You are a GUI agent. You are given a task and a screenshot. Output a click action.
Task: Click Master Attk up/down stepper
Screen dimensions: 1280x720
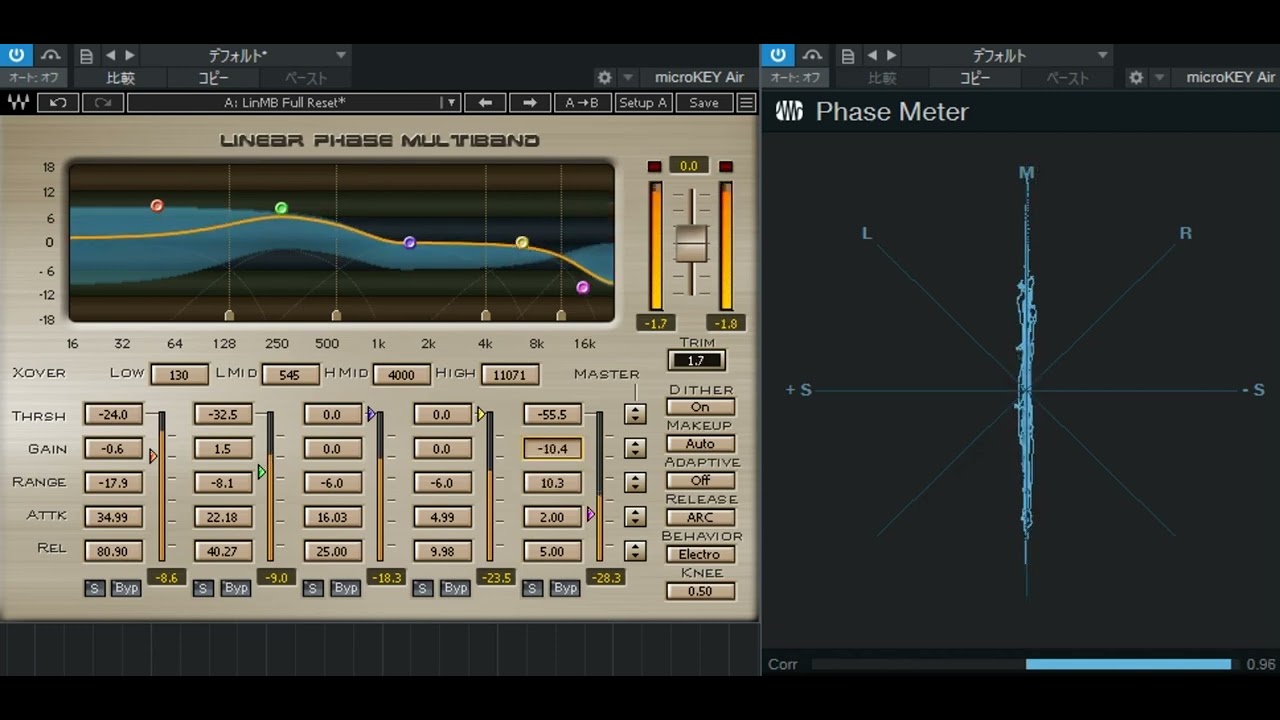(635, 516)
